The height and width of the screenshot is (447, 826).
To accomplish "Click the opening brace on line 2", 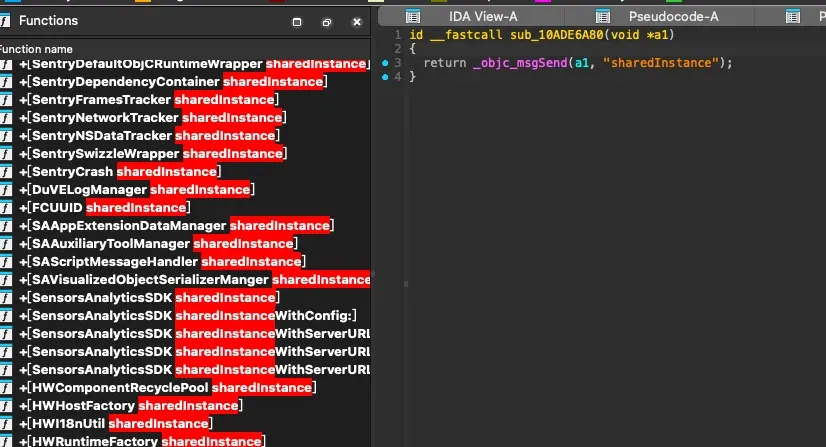I will pyautogui.click(x=412, y=49).
